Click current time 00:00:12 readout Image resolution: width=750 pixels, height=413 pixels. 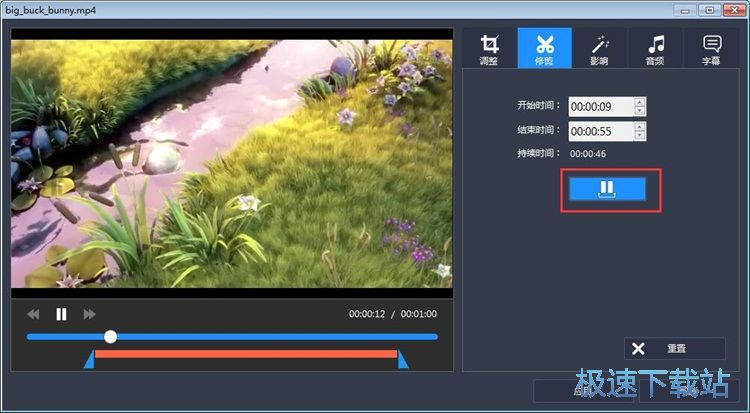tap(367, 314)
